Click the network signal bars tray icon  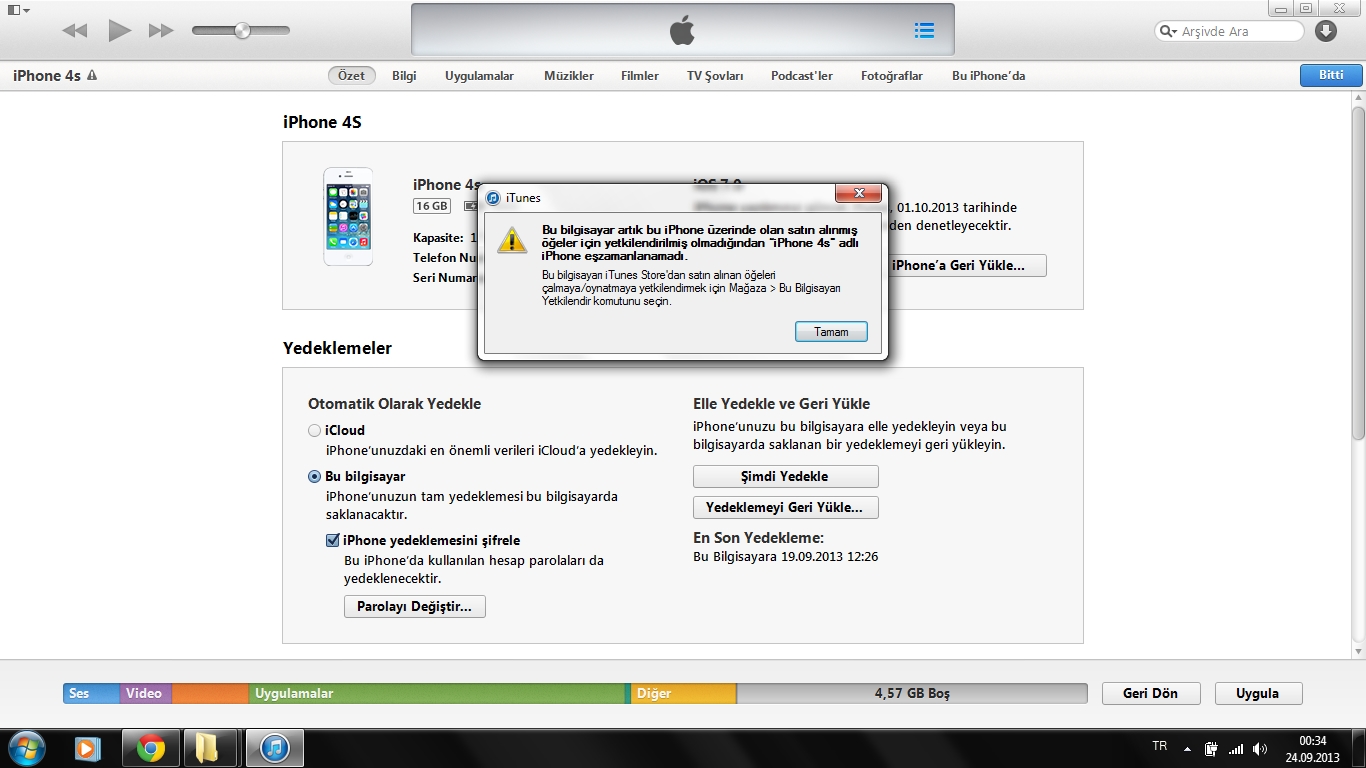(1236, 748)
